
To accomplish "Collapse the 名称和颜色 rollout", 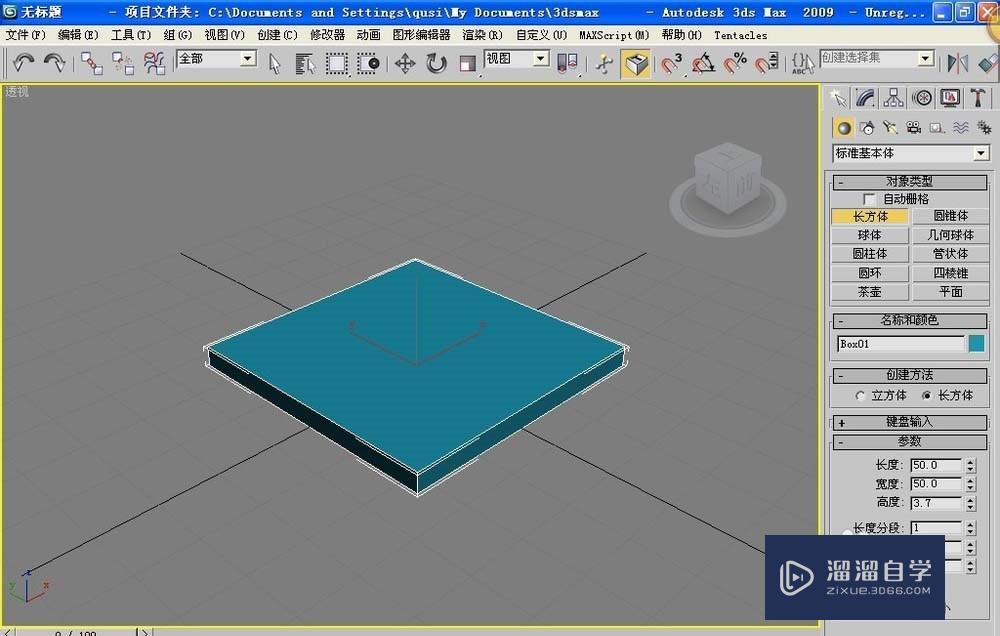I will click(x=909, y=320).
